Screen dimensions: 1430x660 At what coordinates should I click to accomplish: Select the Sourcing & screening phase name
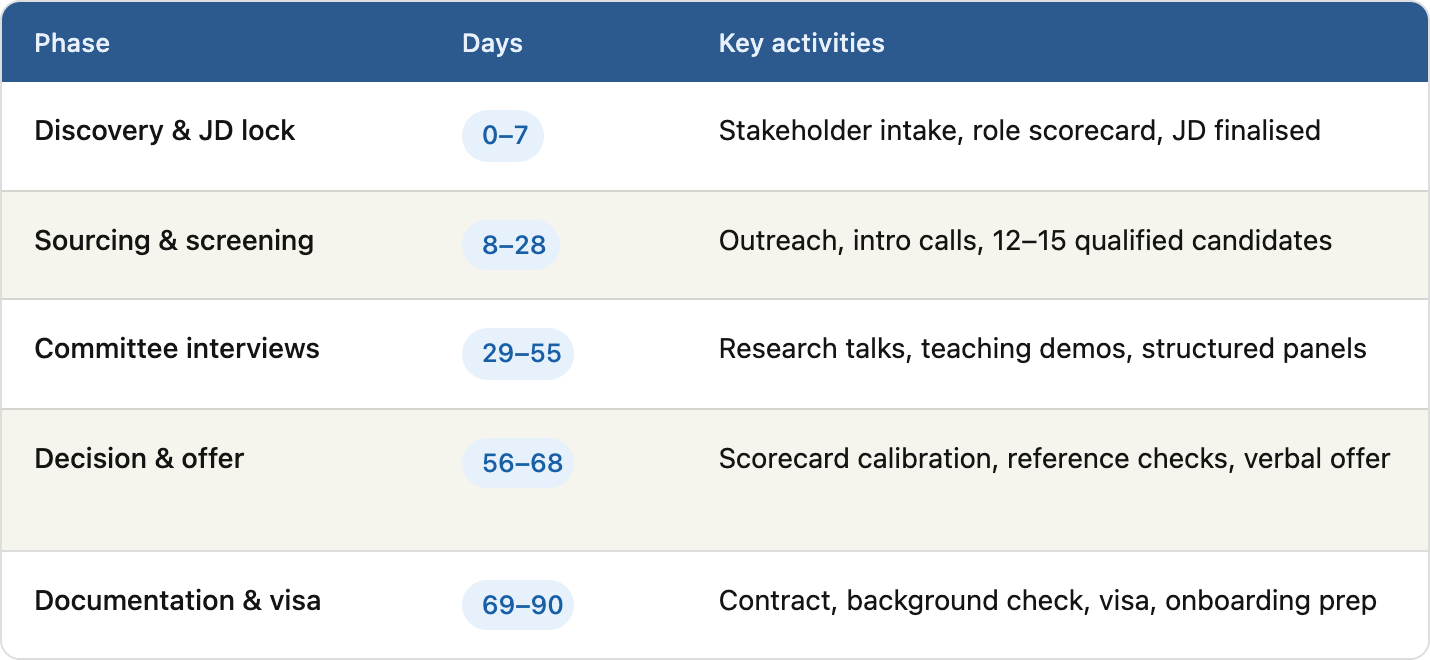[x=174, y=241]
